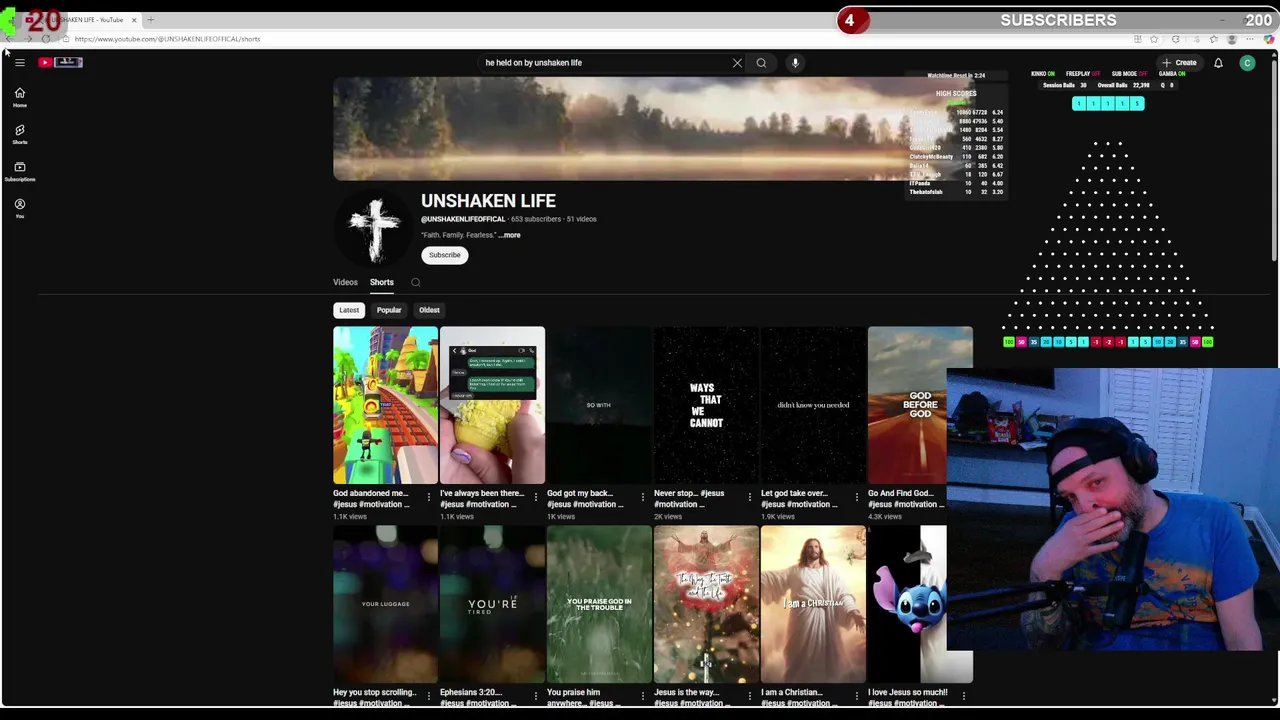Reload the page in the browser

46,39
